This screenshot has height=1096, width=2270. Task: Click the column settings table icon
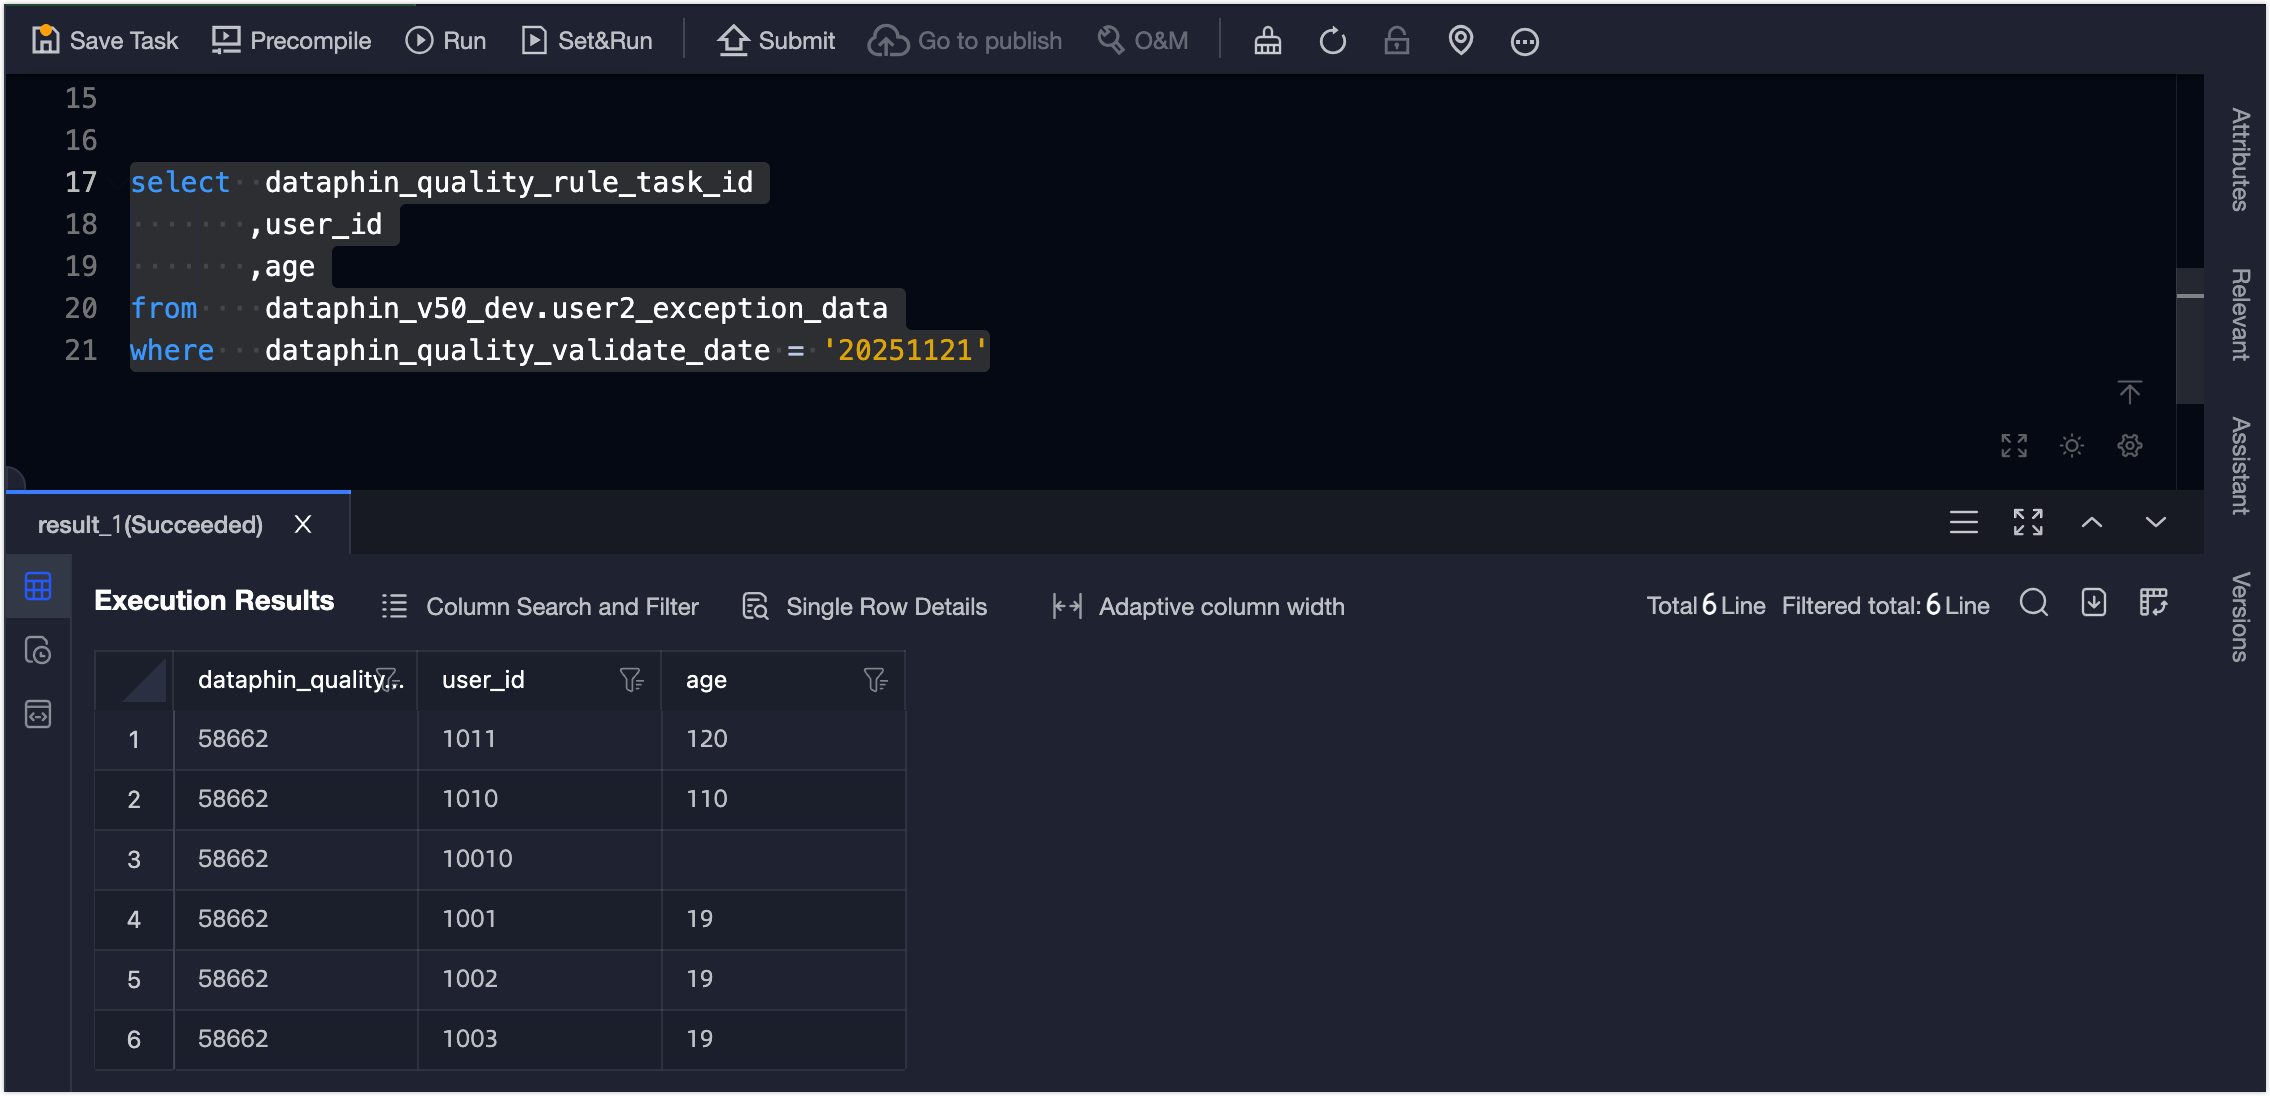point(2154,603)
